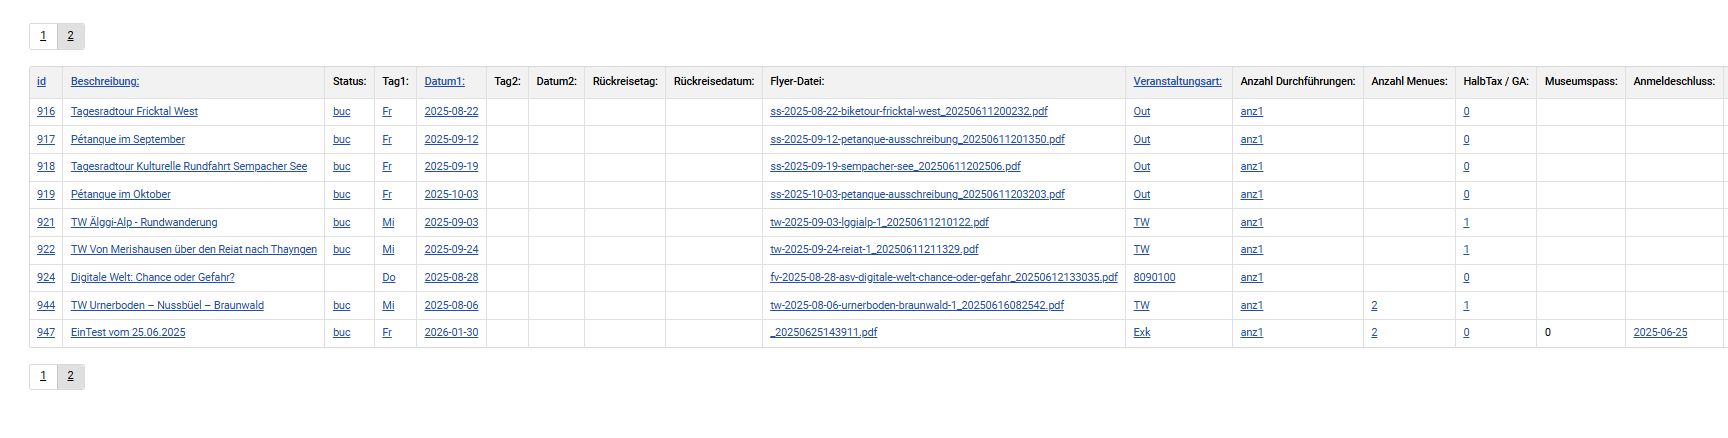The width and height of the screenshot is (1728, 438).
Task: Open urnerboden-braunwald PDF flyer
Action: coord(916,305)
